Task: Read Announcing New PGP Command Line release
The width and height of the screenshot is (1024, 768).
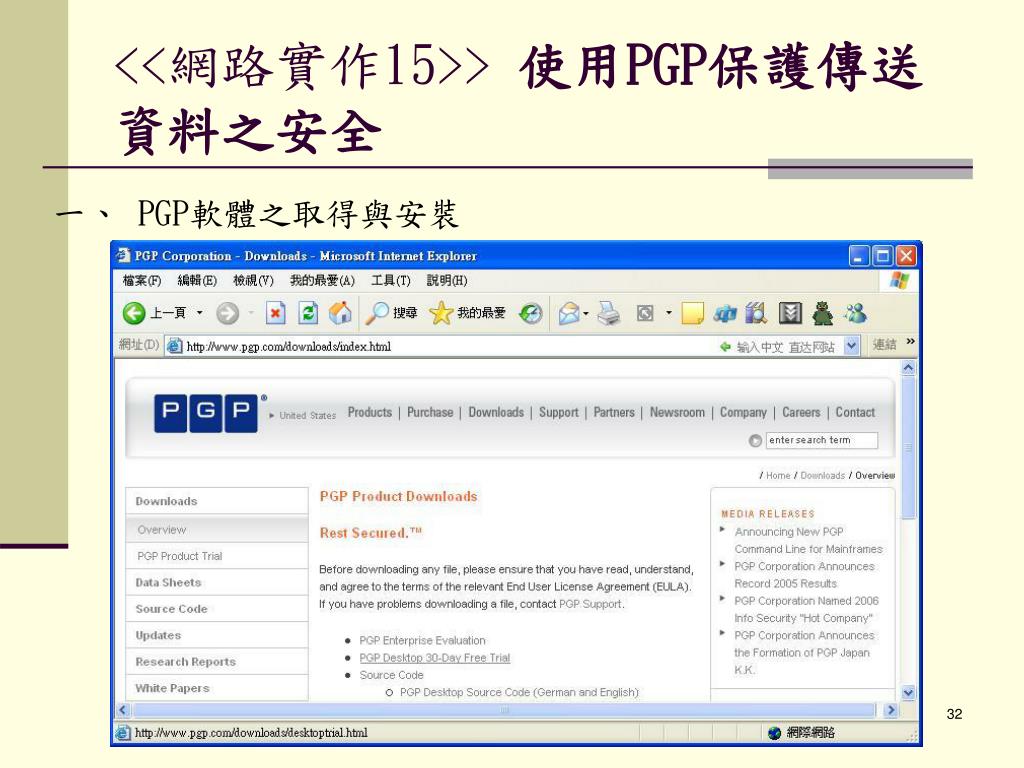Action: [x=808, y=541]
